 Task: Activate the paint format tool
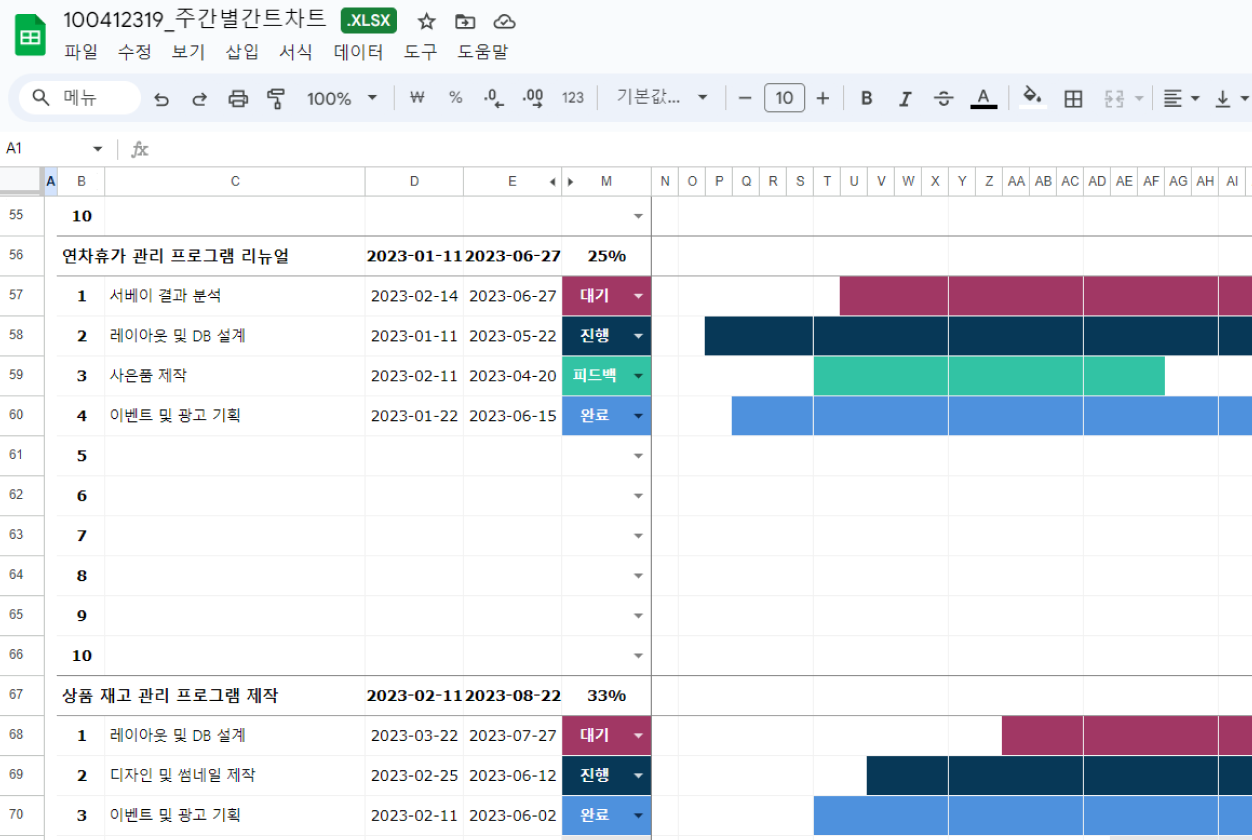(x=276, y=98)
